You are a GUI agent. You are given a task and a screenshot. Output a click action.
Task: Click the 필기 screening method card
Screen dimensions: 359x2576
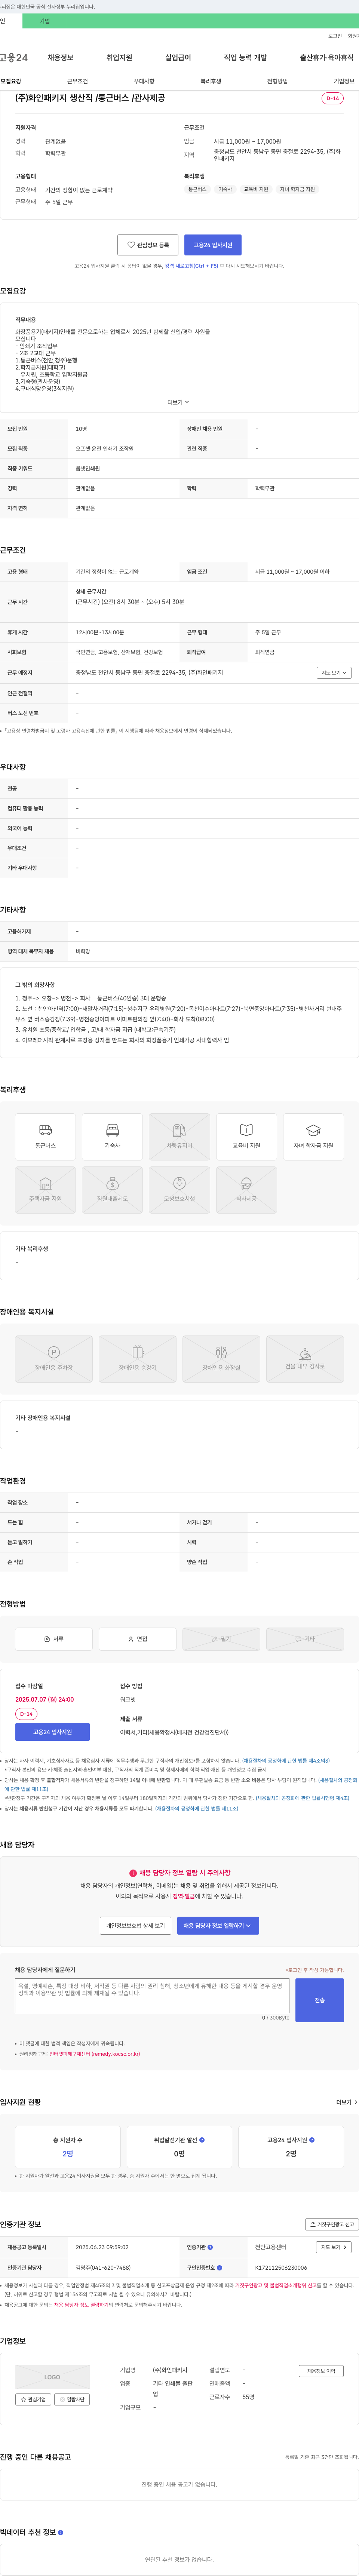[221, 1639]
